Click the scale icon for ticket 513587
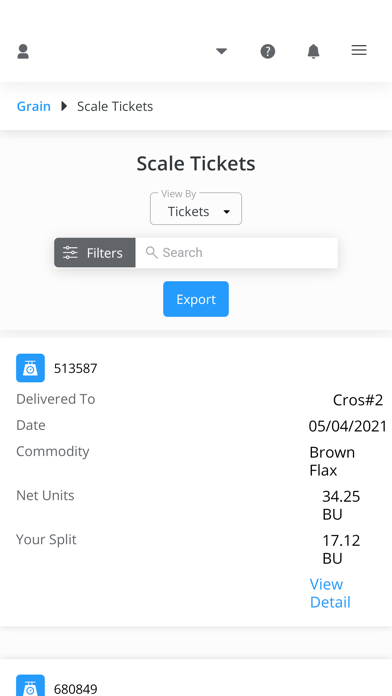Screen dimensions: 392x696 coord(31,368)
